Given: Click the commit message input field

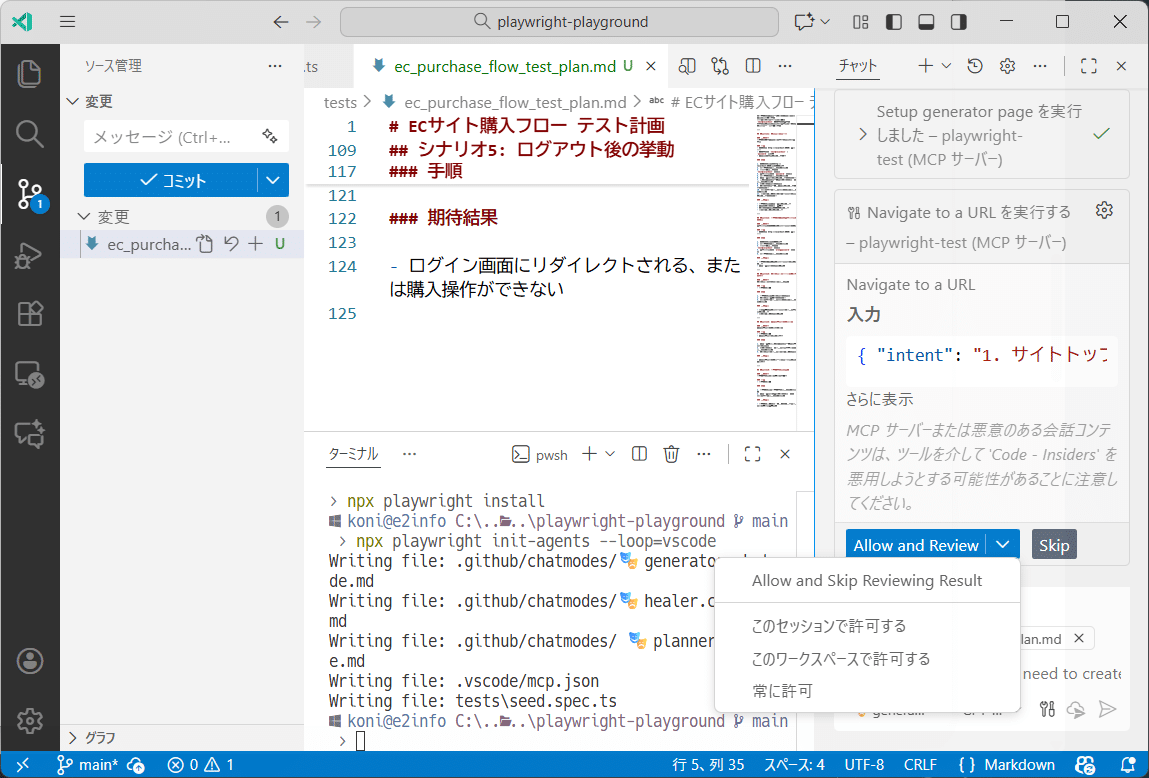Looking at the screenshot, I should [x=170, y=137].
